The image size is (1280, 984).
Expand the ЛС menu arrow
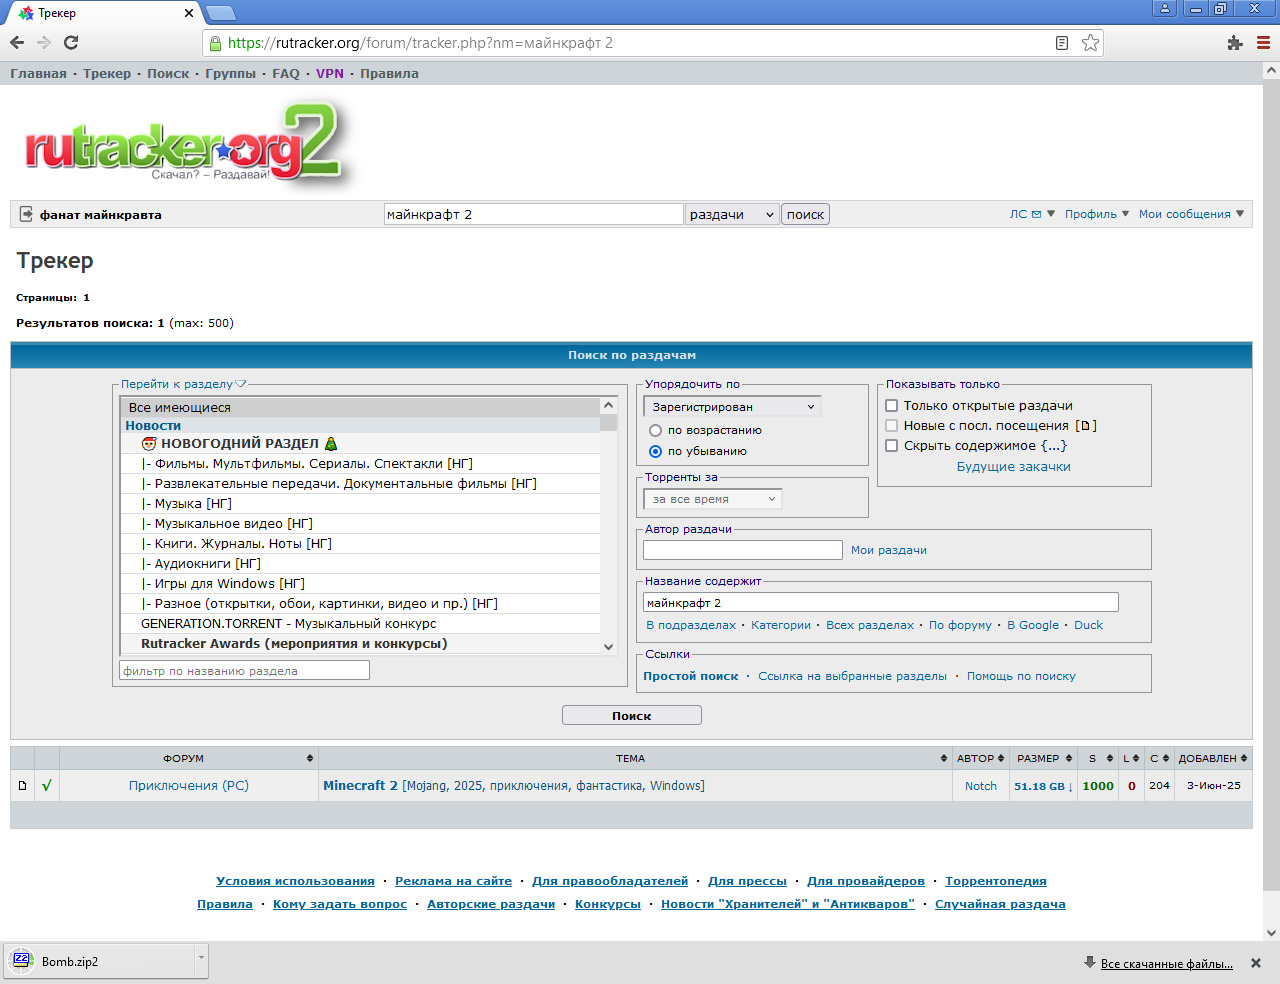click(x=1051, y=214)
